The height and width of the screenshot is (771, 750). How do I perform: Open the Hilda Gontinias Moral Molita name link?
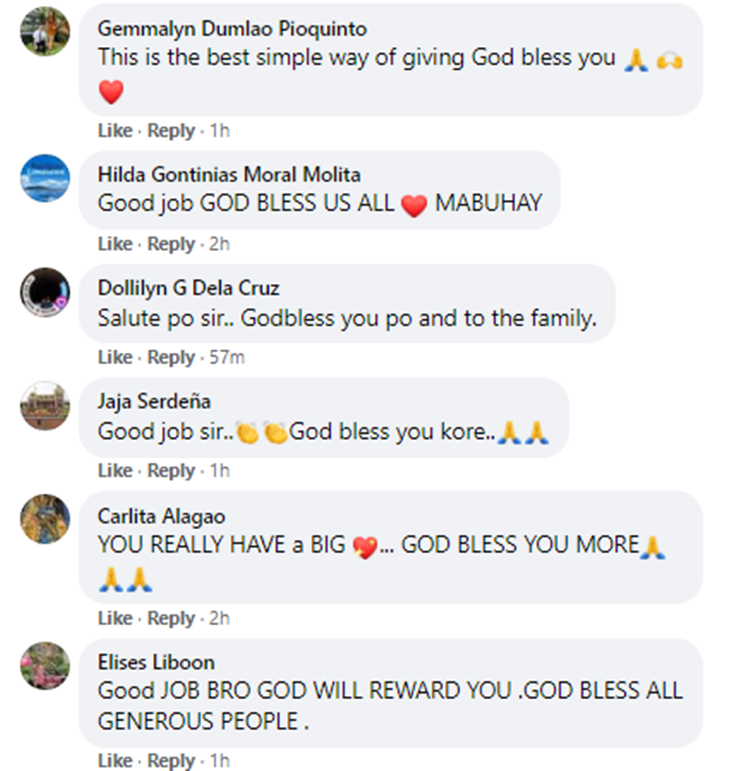(x=229, y=175)
